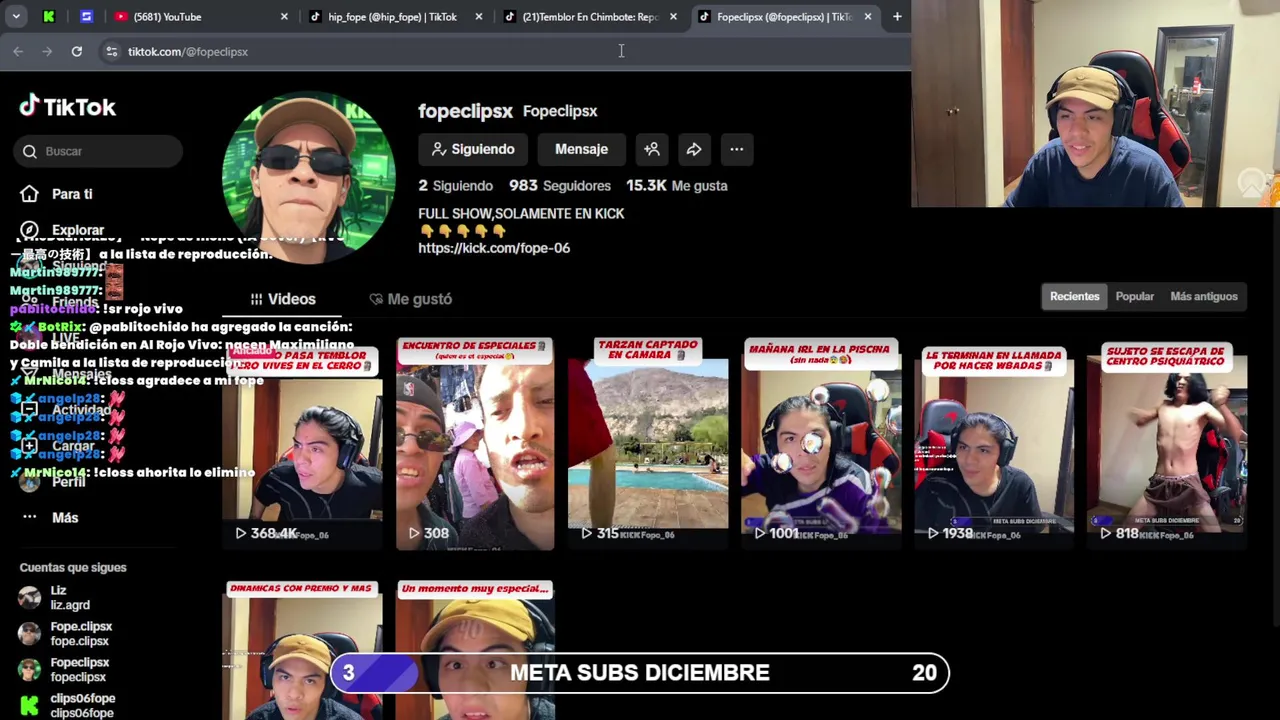Reload the TikTok page
This screenshot has height=720, width=1280.
click(x=77, y=51)
